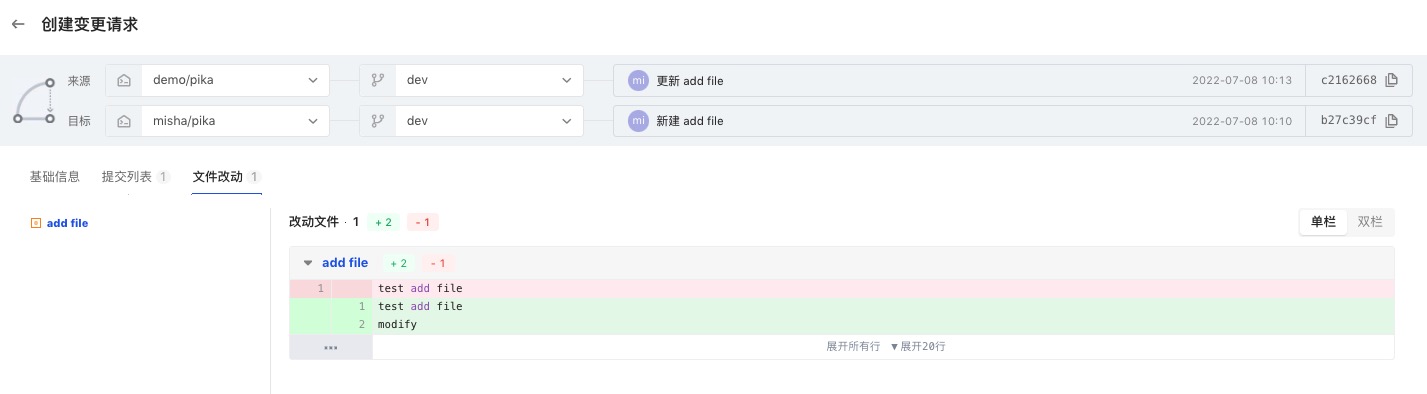Collapse the add file diff section
The width and height of the screenshot is (1427, 394).
(308, 263)
